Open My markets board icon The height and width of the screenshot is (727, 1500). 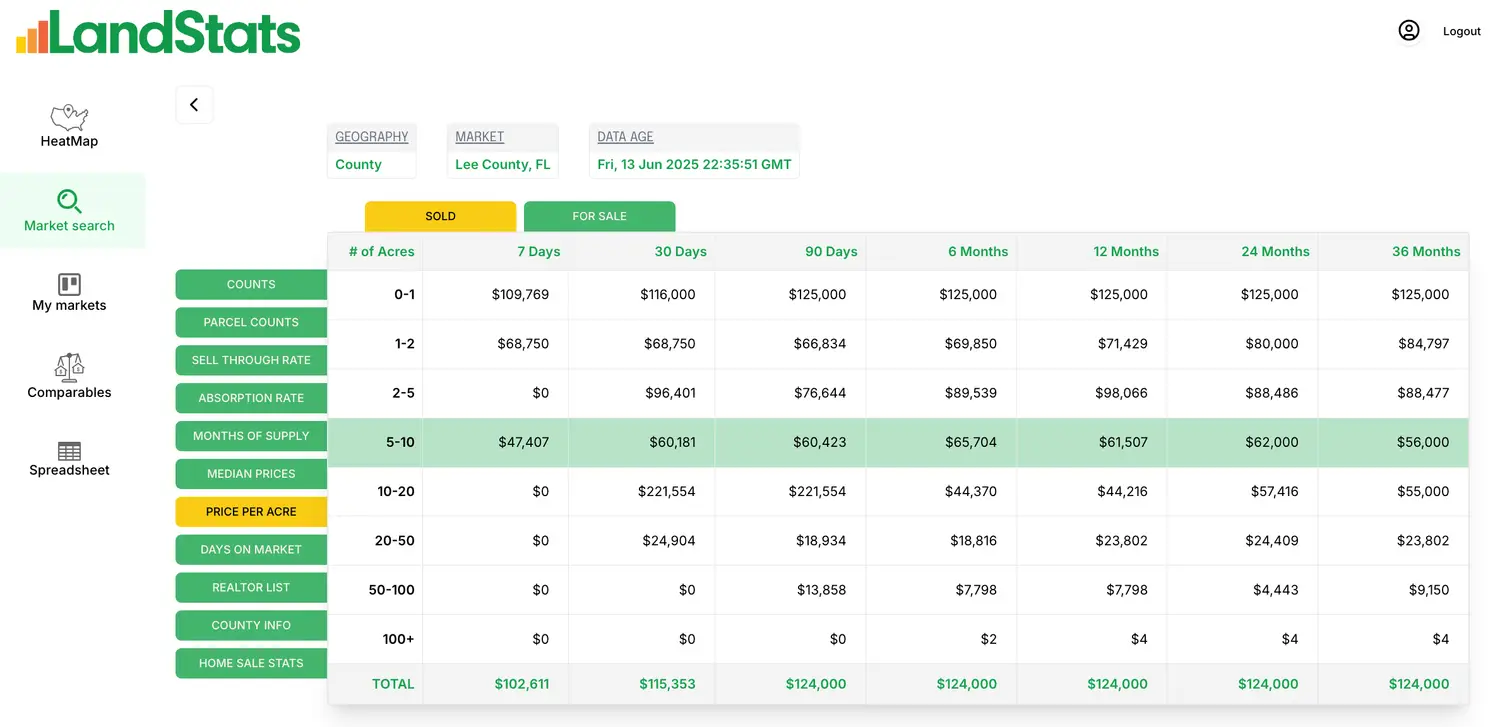click(69, 284)
